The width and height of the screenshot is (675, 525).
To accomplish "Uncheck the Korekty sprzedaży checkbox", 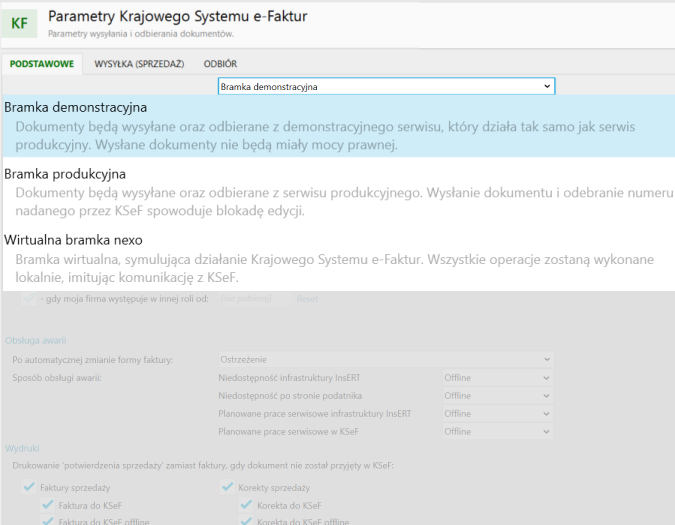I will point(228,487).
